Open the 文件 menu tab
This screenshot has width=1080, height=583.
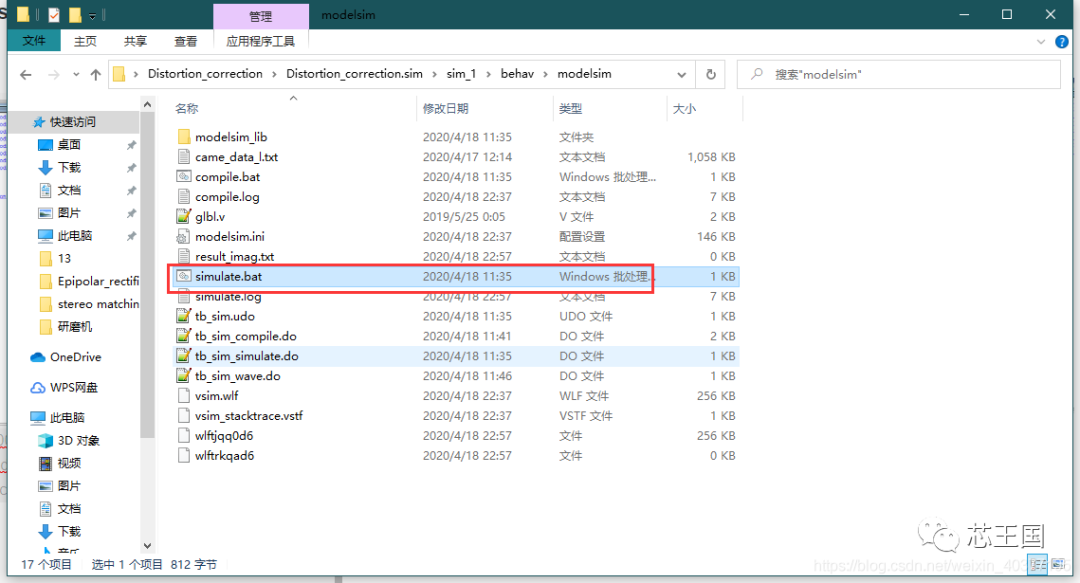coord(34,41)
